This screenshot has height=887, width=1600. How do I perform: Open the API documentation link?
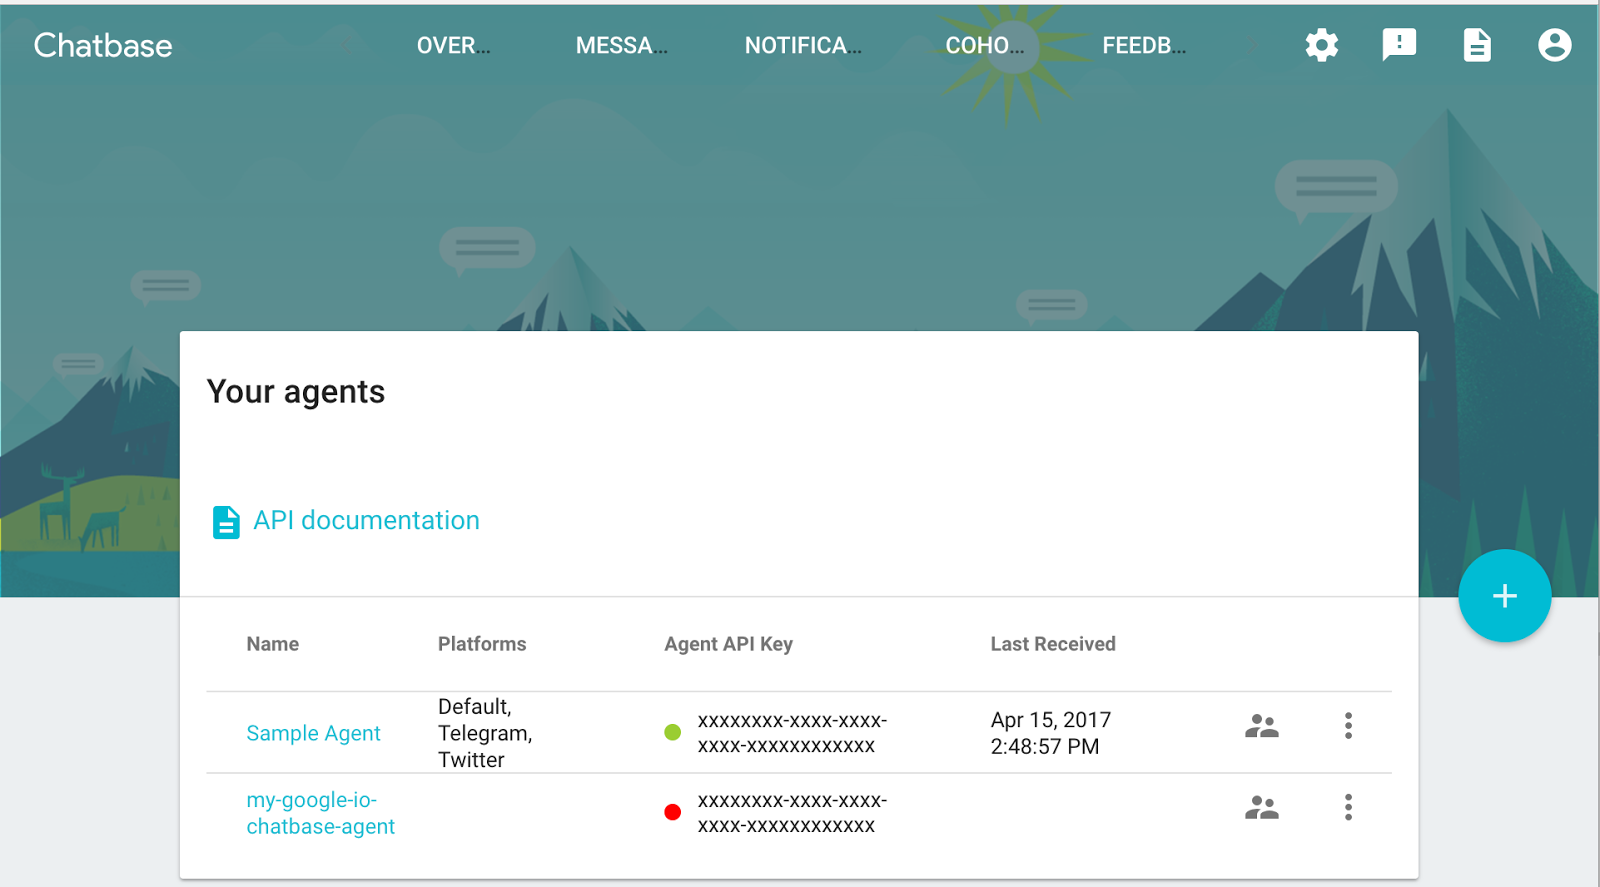coord(366,520)
